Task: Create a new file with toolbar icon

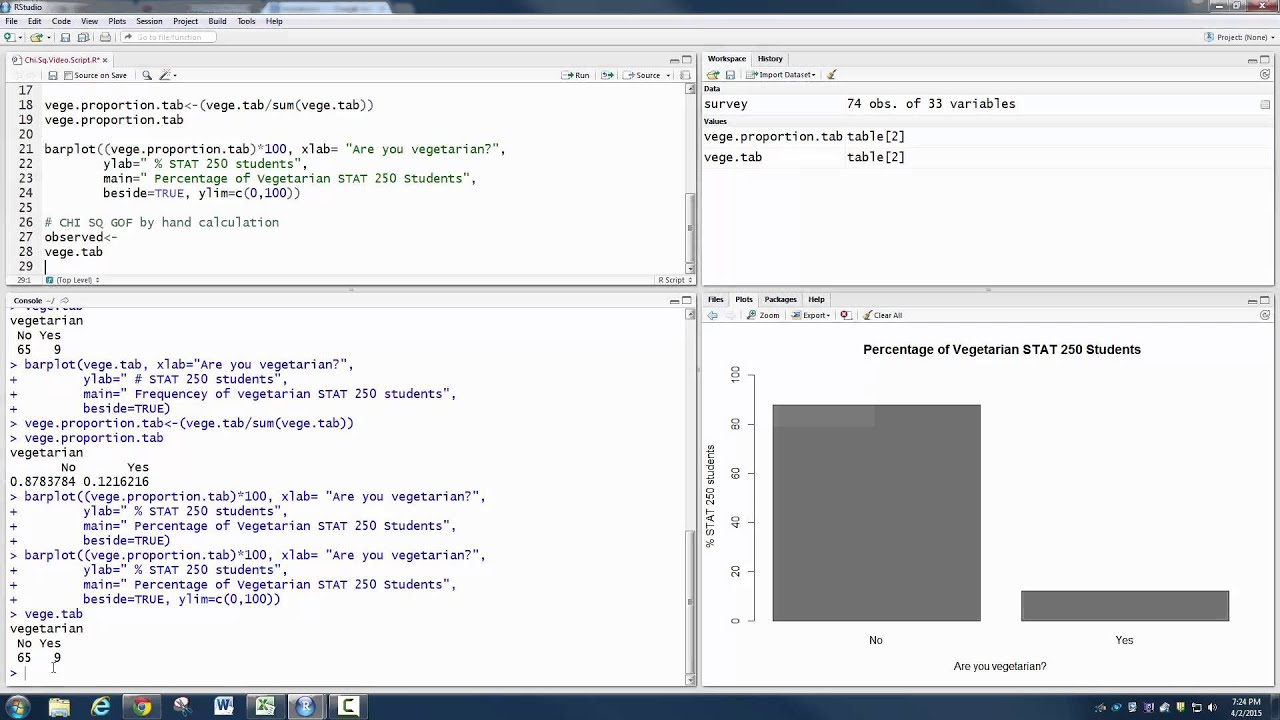Action: [9, 37]
